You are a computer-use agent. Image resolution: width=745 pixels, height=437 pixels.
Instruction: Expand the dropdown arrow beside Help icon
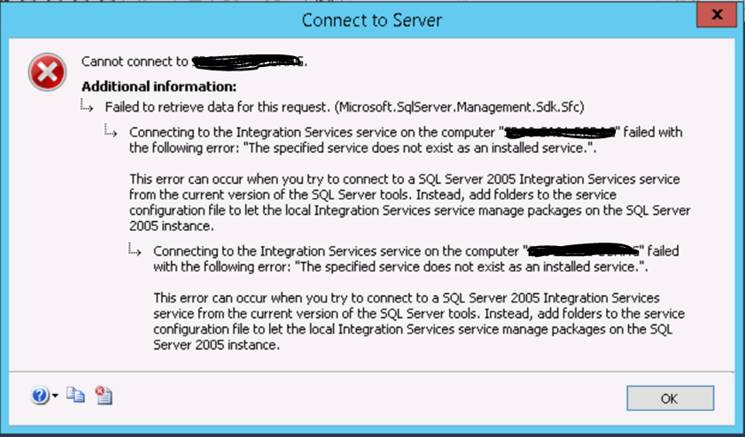(x=55, y=397)
